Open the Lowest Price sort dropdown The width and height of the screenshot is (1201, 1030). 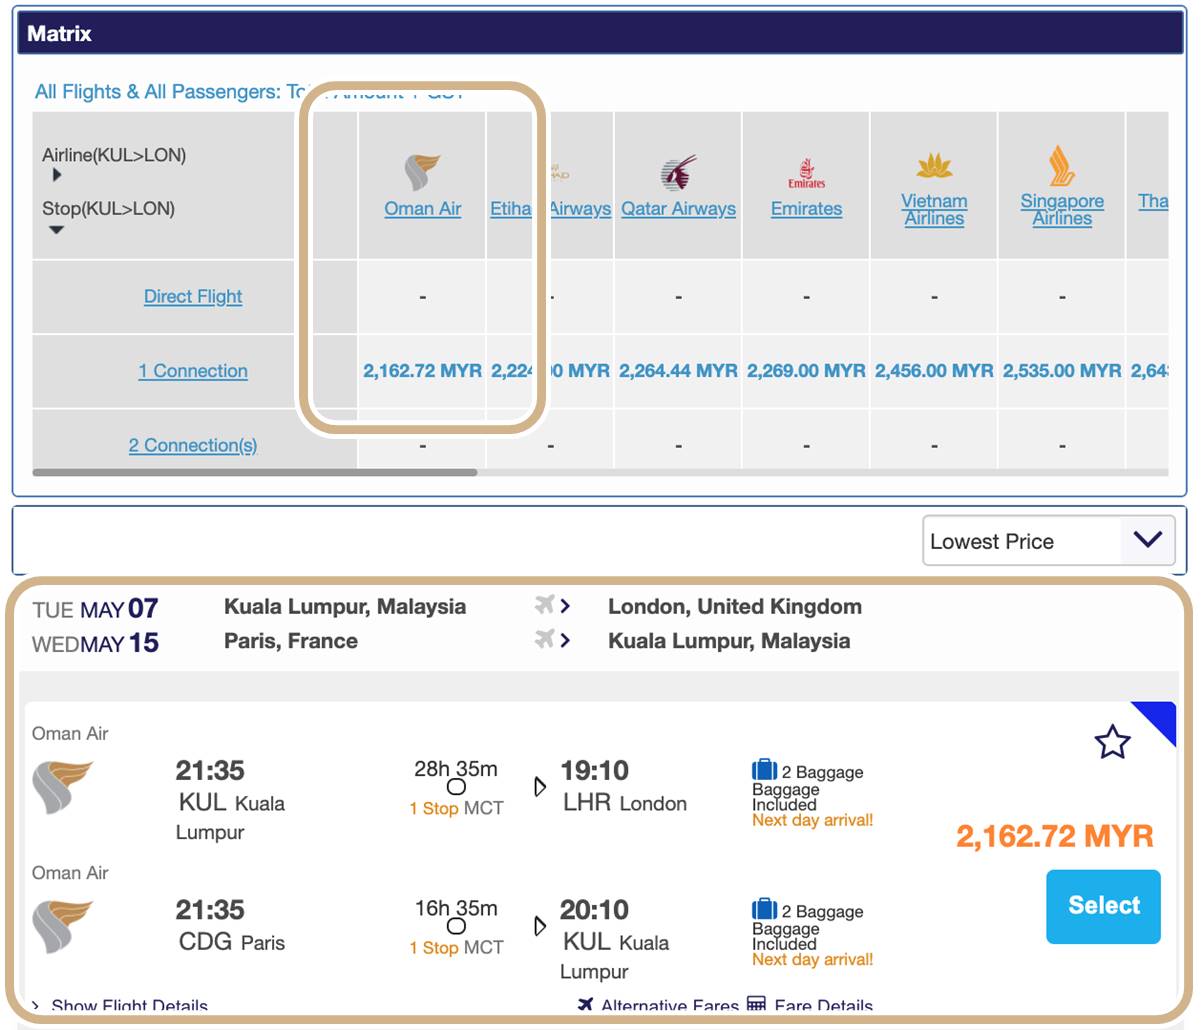tap(1048, 541)
